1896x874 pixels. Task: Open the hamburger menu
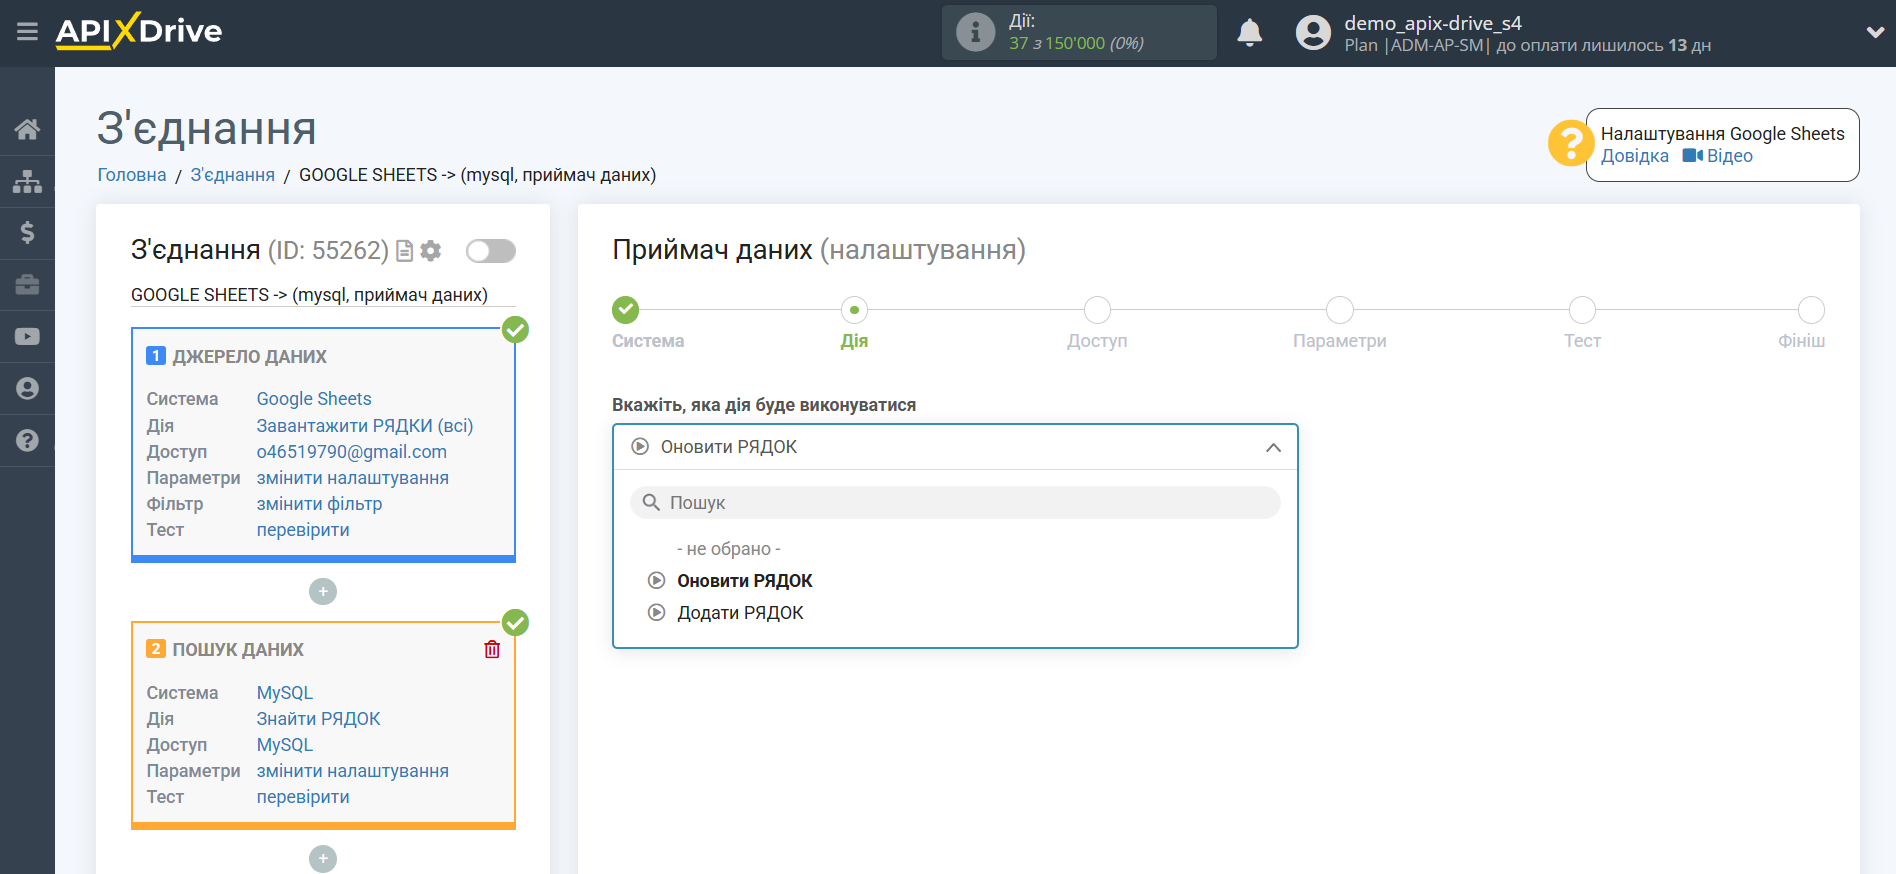(27, 32)
